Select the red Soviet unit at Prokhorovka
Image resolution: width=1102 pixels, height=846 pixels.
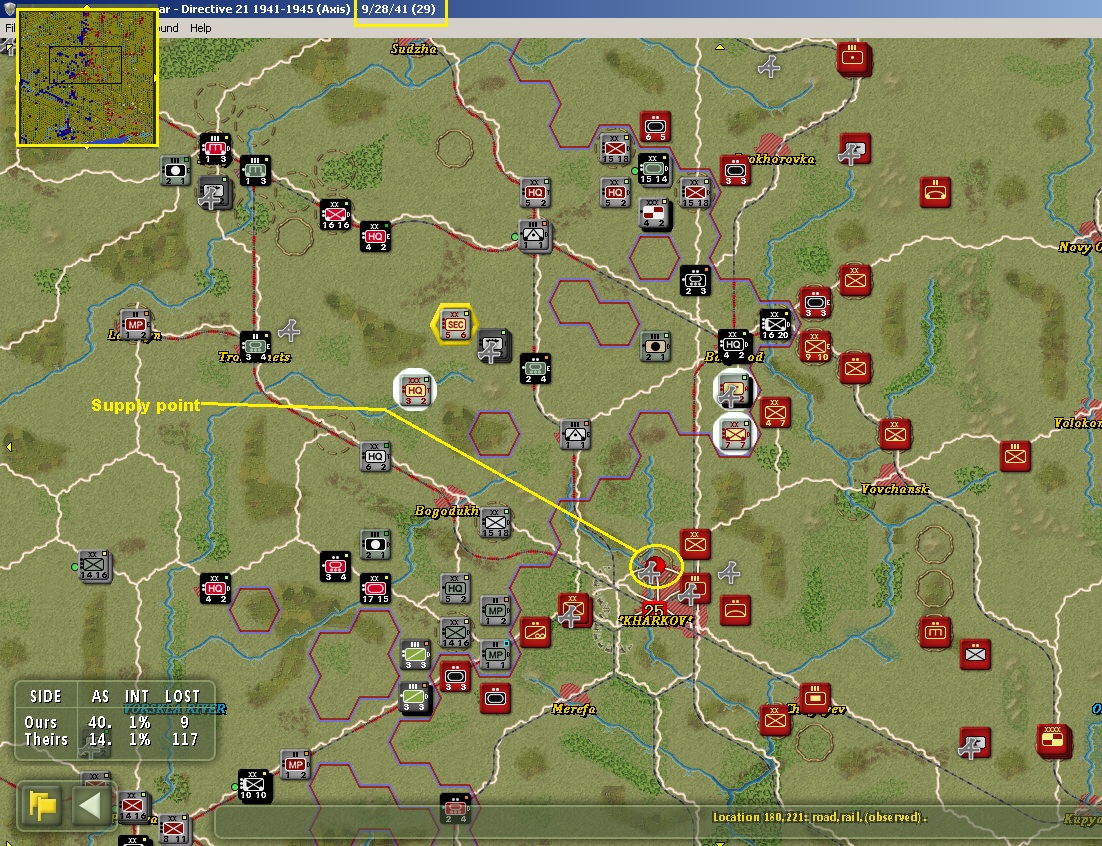[735, 171]
